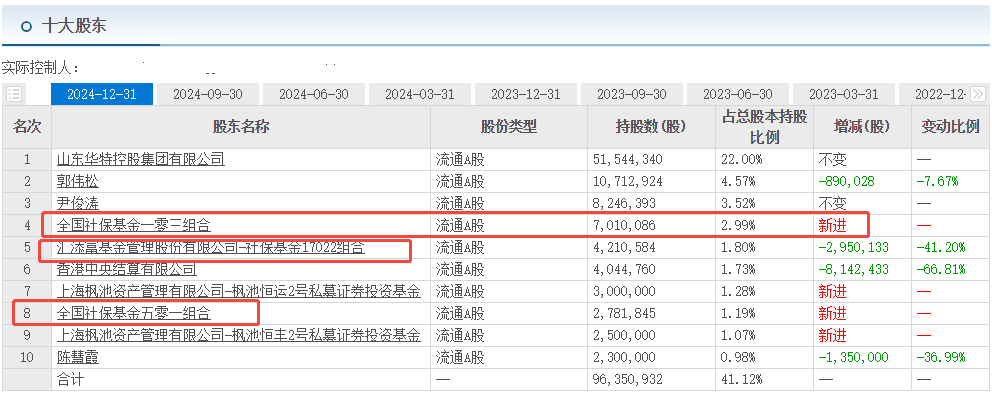This screenshot has width=992, height=400.
Task: Switch to the 2023-12-31 tab
Action: [x=526, y=94]
